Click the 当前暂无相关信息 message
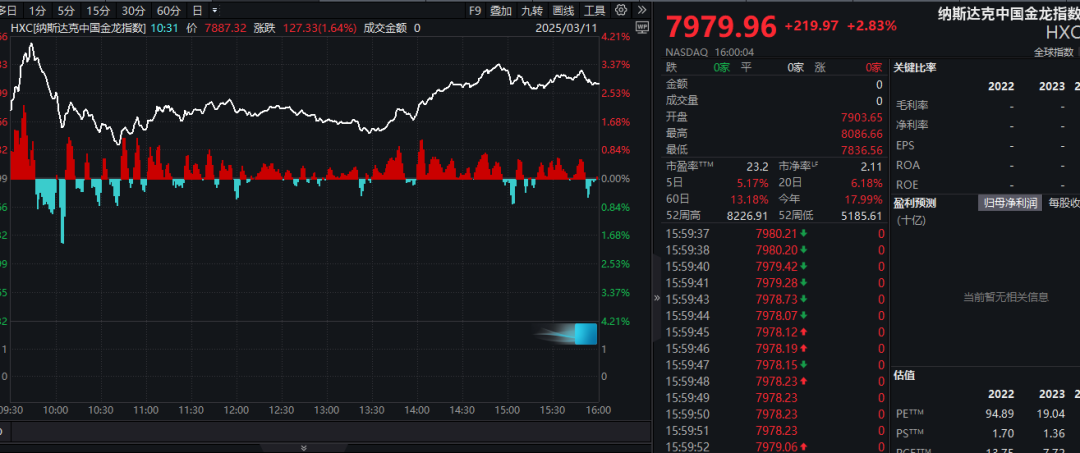The height and width of the screenshot is (453, 1080). pos(1006,297)
